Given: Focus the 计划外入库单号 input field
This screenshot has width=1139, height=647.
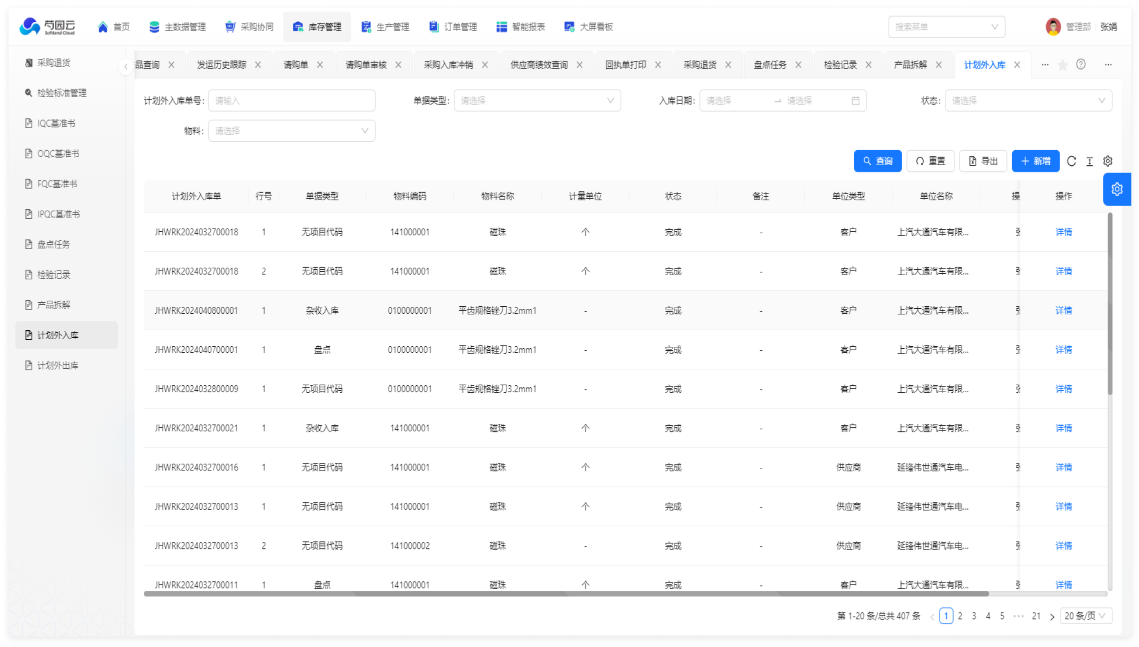Looking at the screenshot, I should 292,101.
